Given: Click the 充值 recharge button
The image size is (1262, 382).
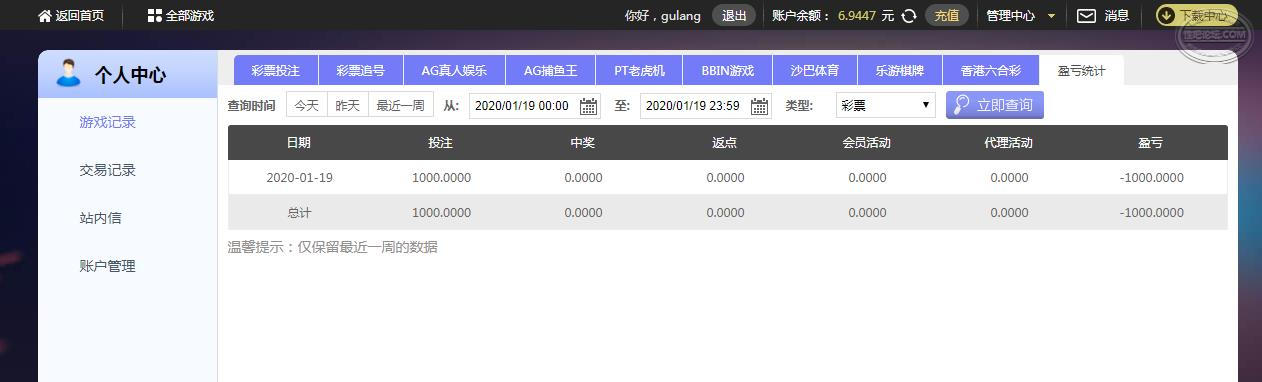Looking at the screenshot, I should [x=946, y=16].
